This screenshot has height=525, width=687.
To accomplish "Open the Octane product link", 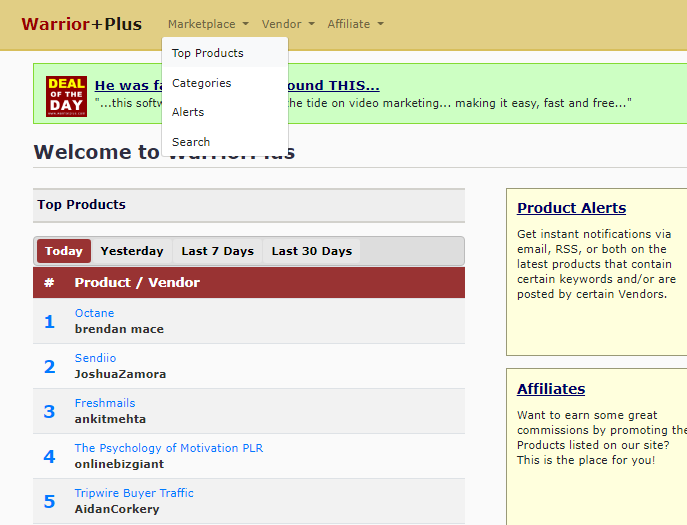I will point(94,313).
